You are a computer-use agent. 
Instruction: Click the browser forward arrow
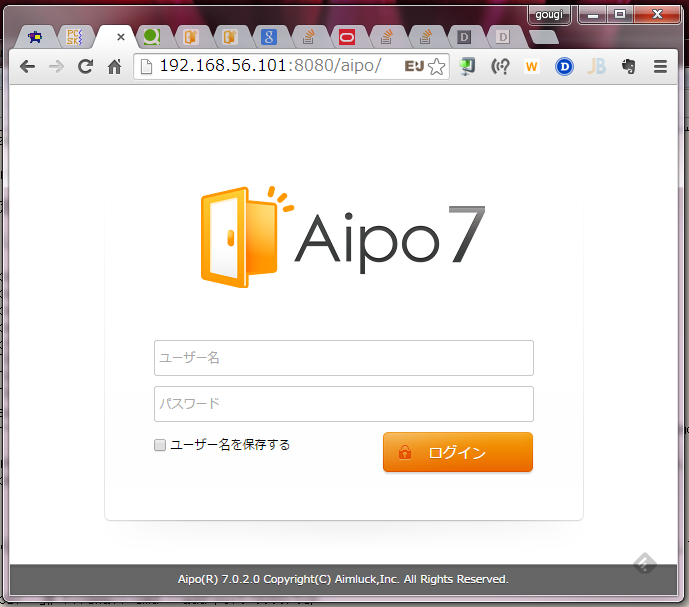[56, 67]
